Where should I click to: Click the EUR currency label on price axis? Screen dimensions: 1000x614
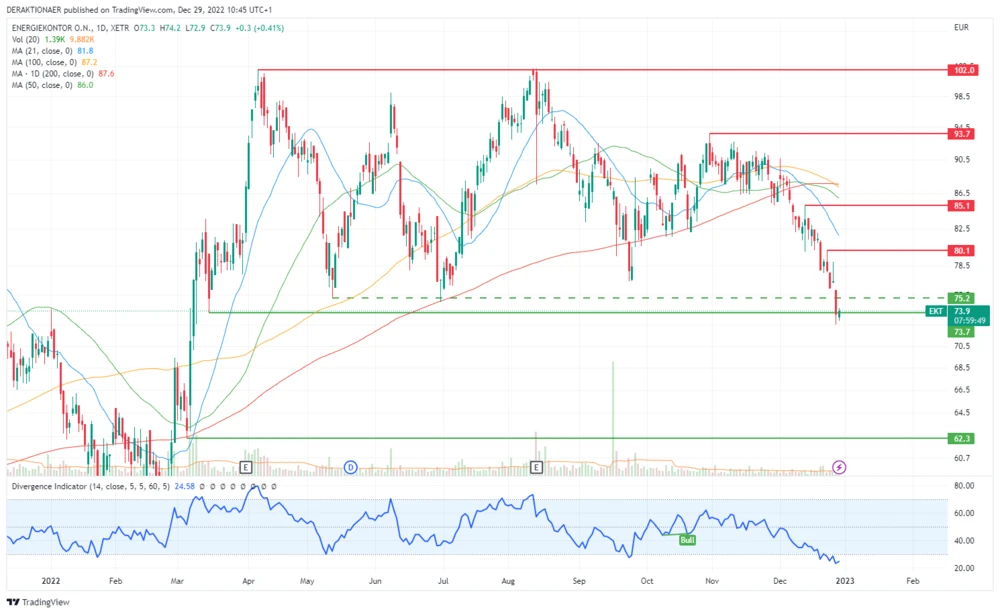(x=962, y=27)
